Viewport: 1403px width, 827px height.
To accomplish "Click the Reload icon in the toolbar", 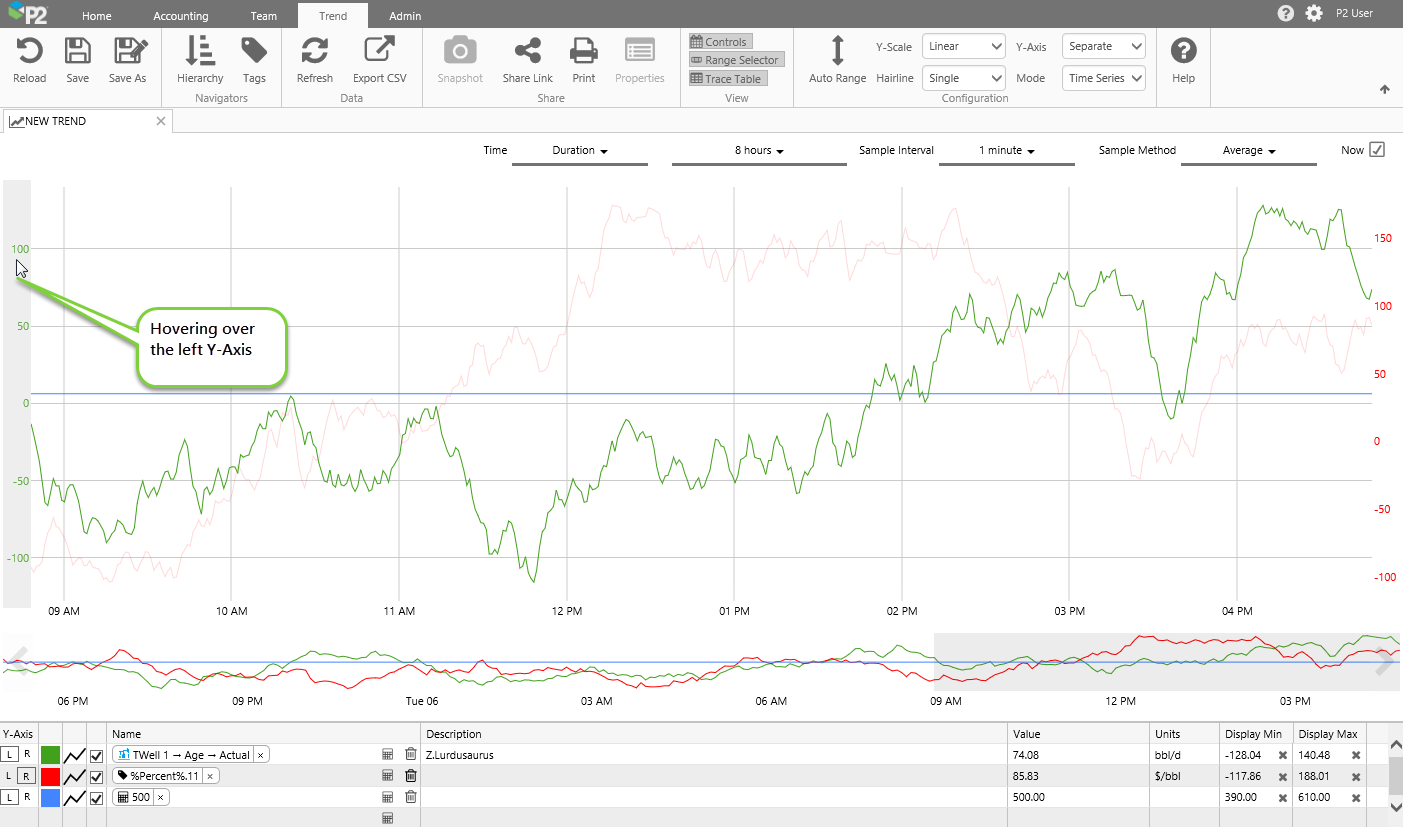I will coord(29,51).
